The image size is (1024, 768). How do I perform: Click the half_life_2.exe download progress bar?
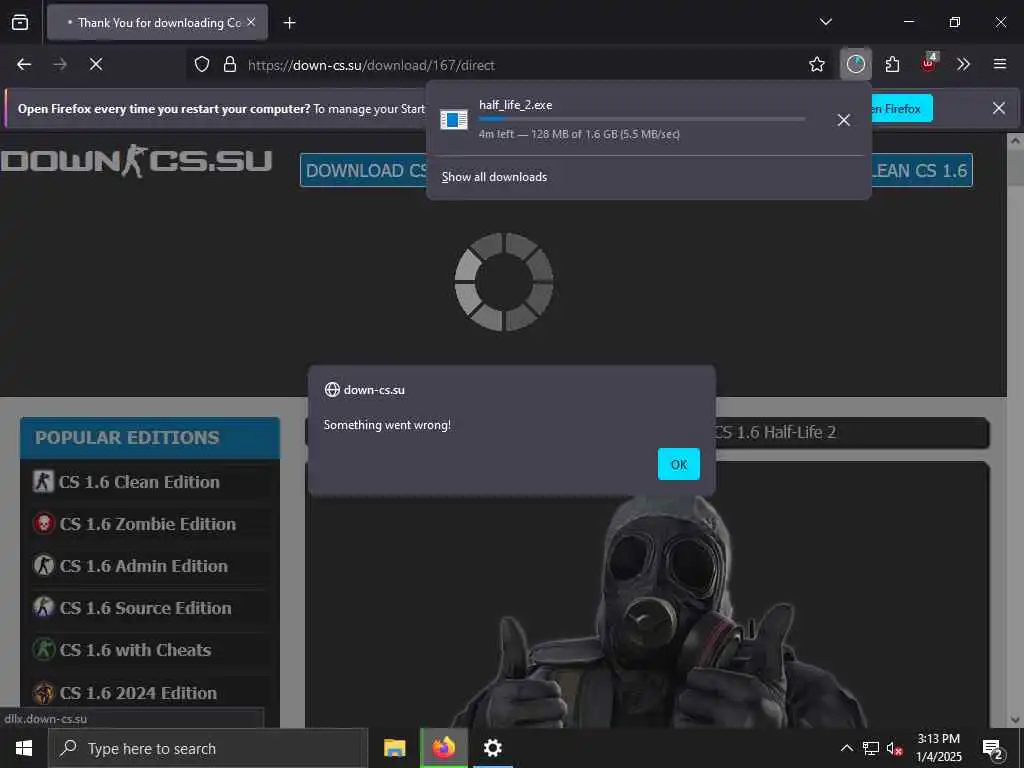tap(642, 119)
